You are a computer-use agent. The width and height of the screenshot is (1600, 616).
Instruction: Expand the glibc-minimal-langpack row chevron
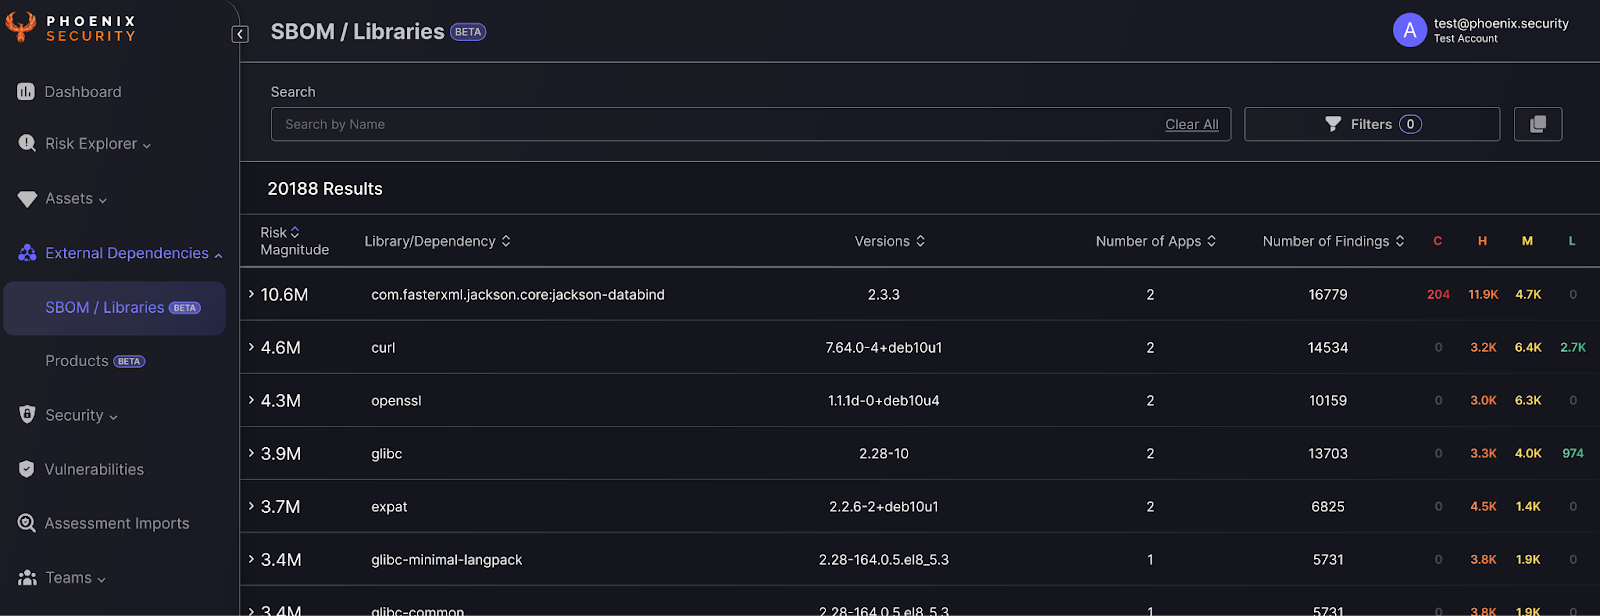click(251, 559)
